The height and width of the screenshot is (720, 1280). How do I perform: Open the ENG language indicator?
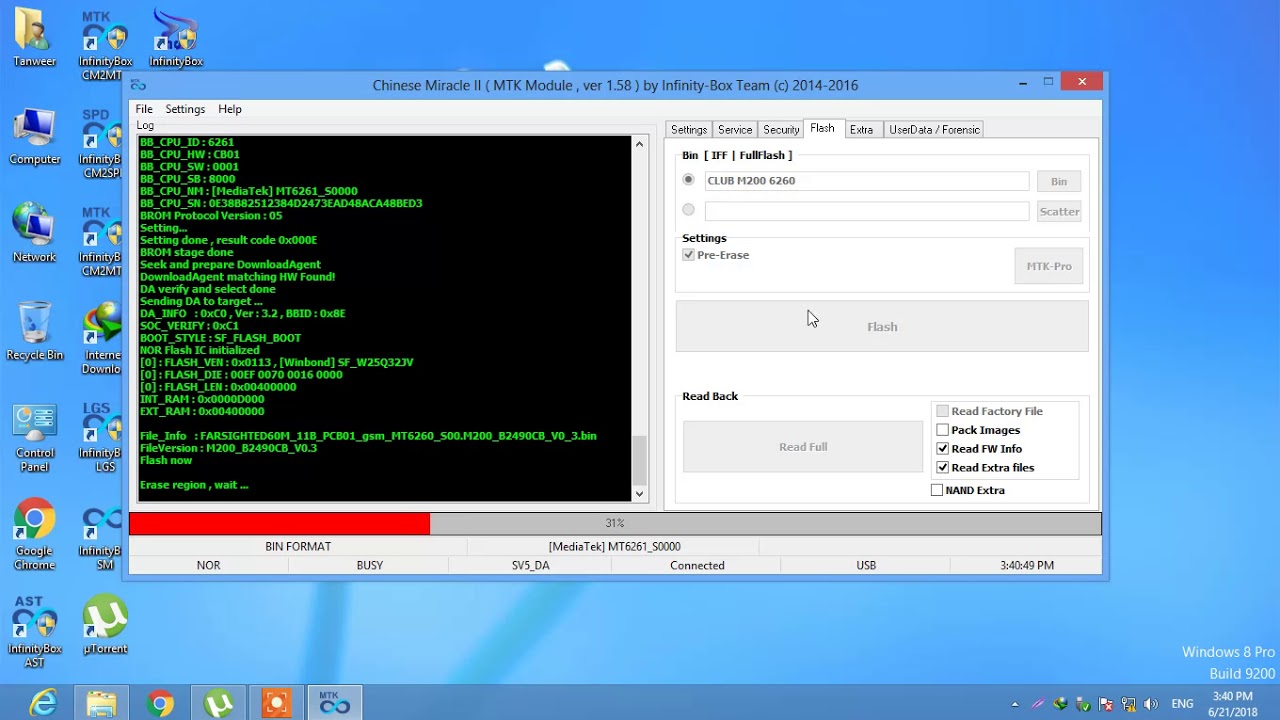point(1182,704)
